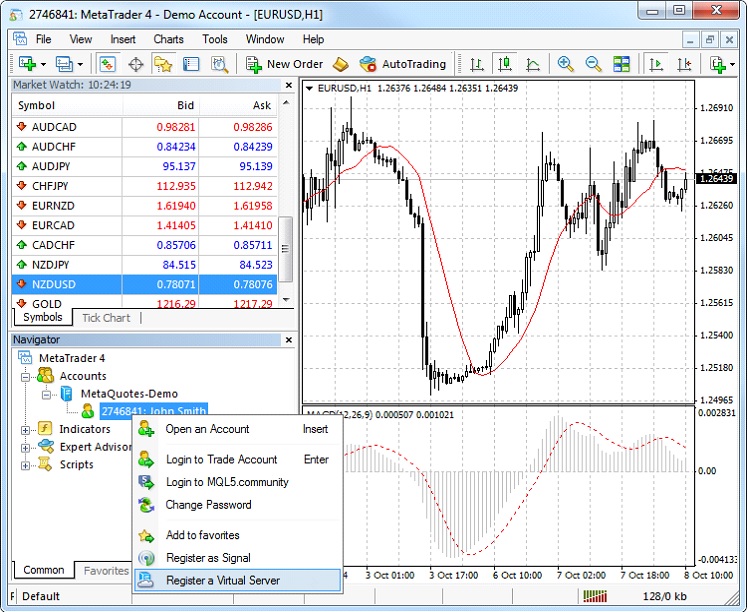Screen dimensions: 748x612
Task: Switch chart to line chart mode
Action: click(x=533, y=64)
